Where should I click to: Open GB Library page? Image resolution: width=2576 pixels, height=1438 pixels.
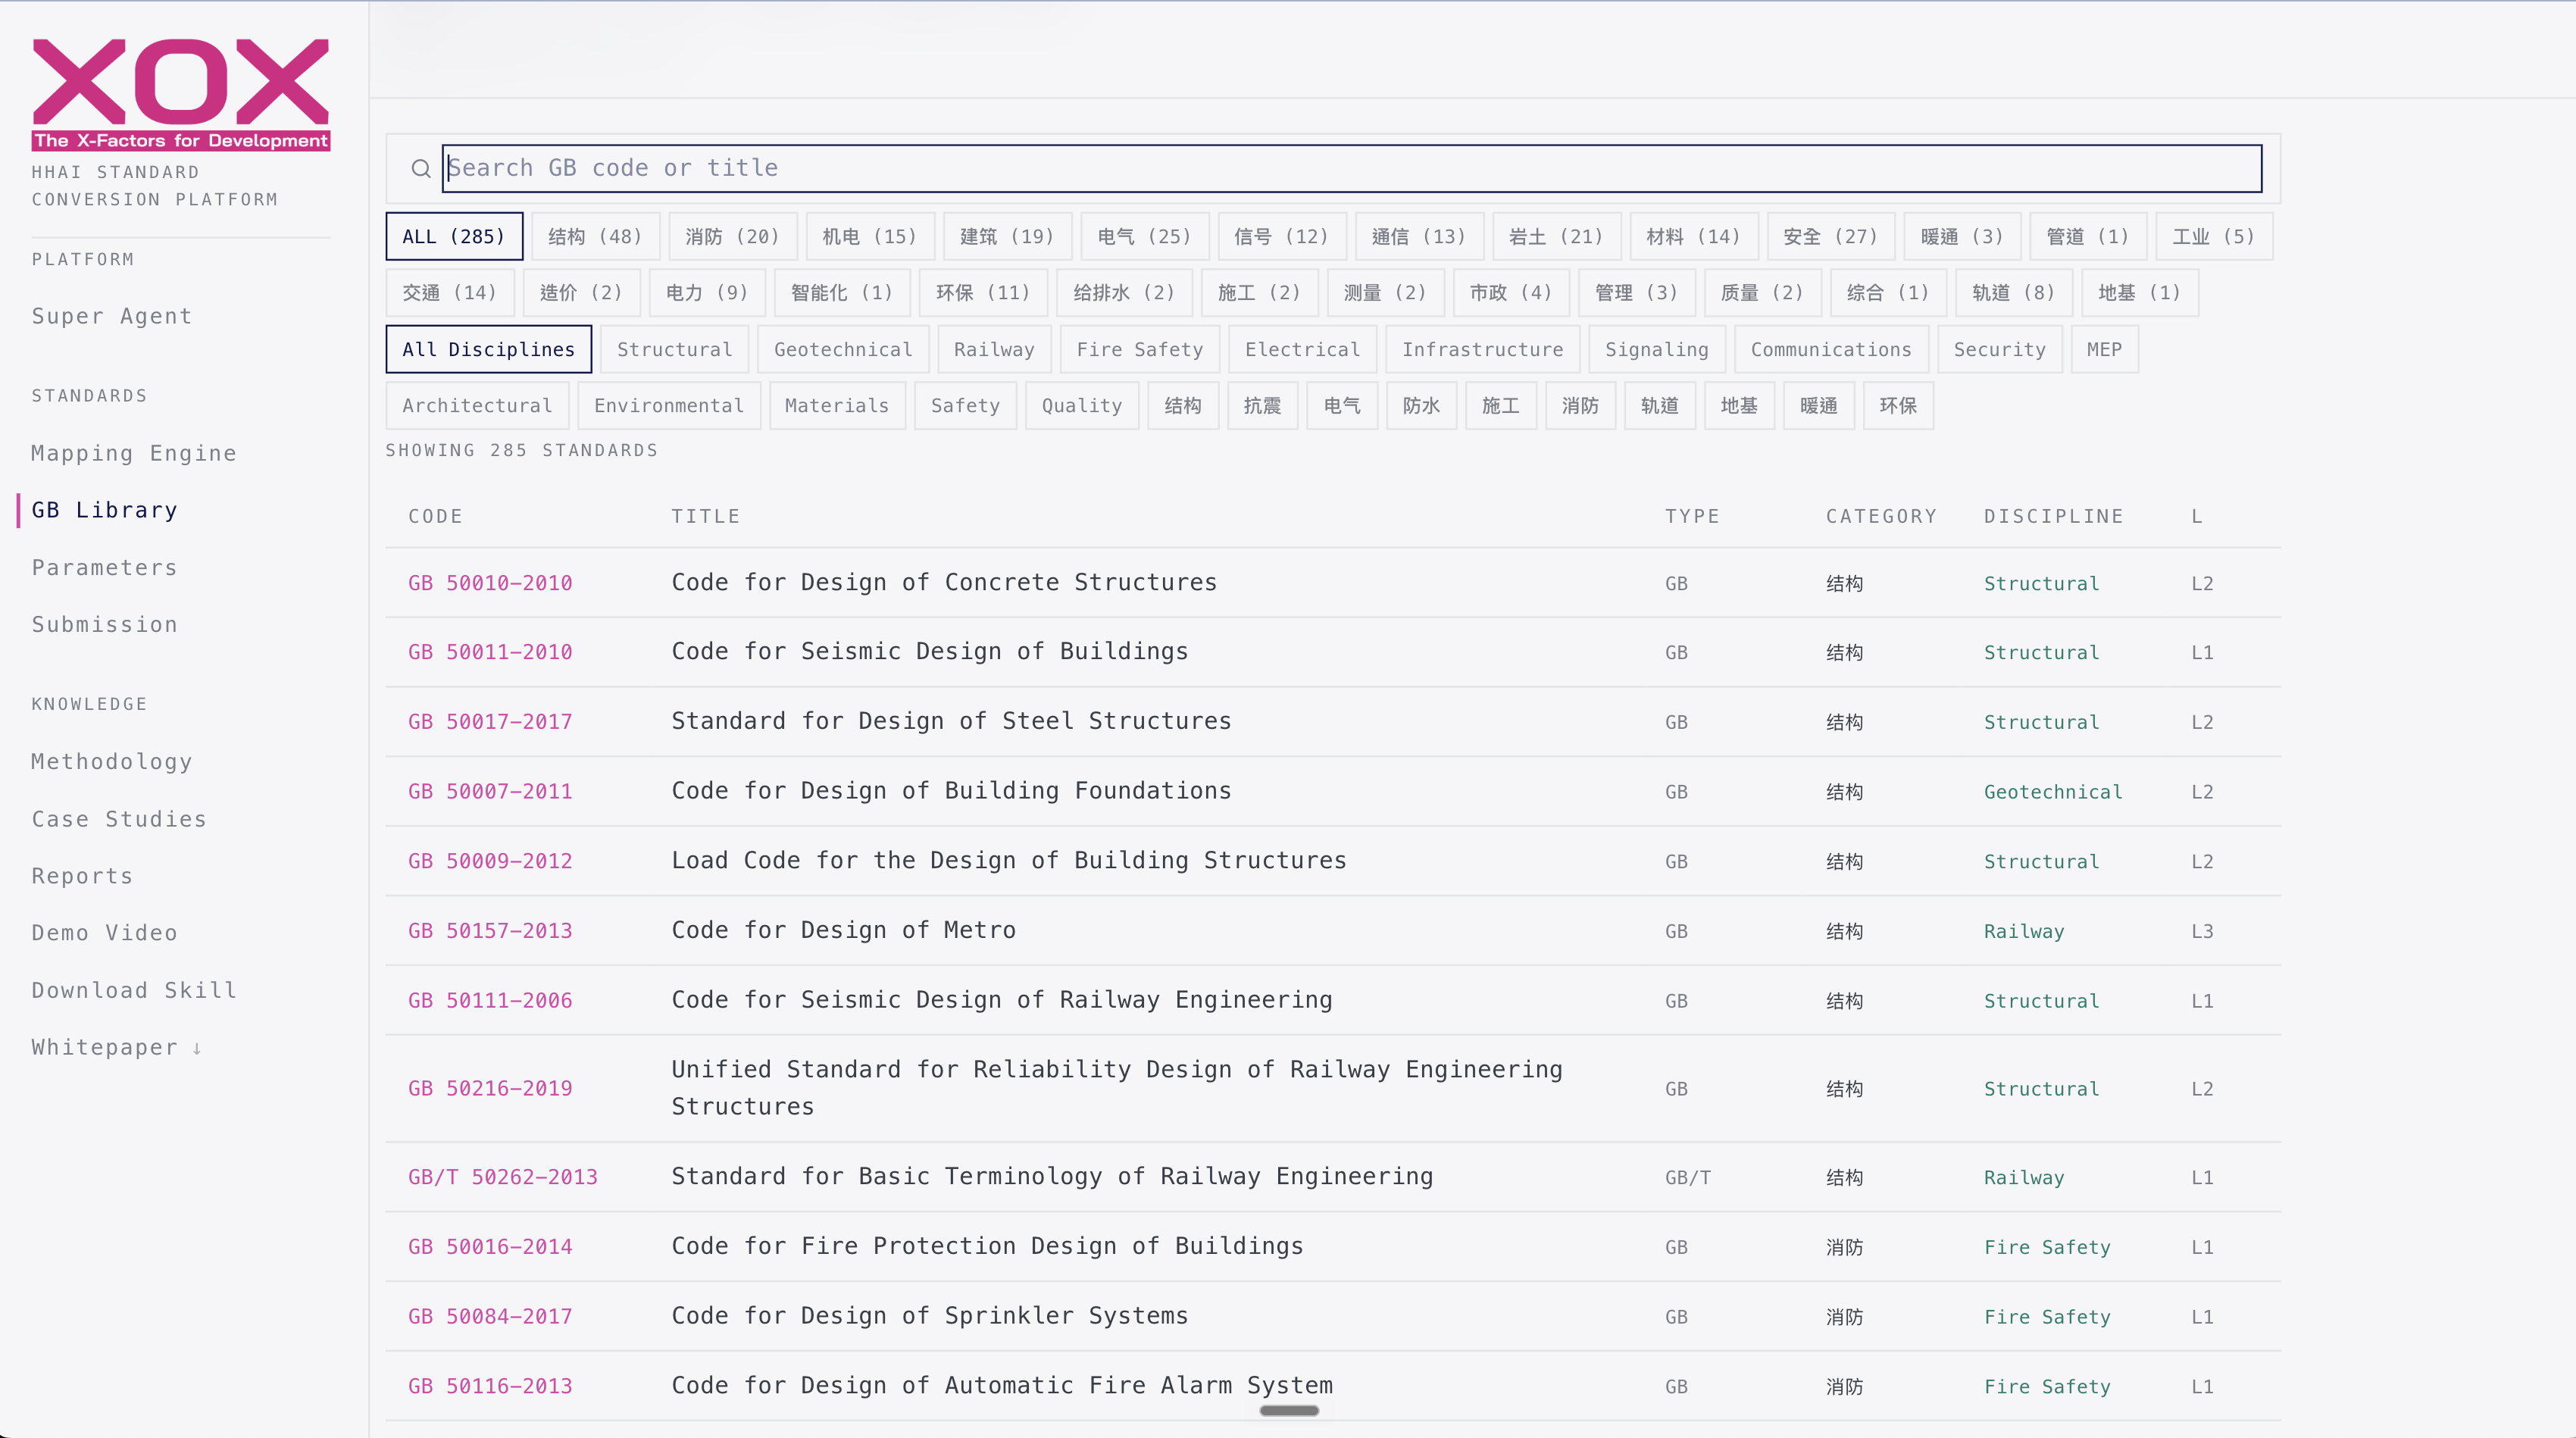tap(105, 510)
